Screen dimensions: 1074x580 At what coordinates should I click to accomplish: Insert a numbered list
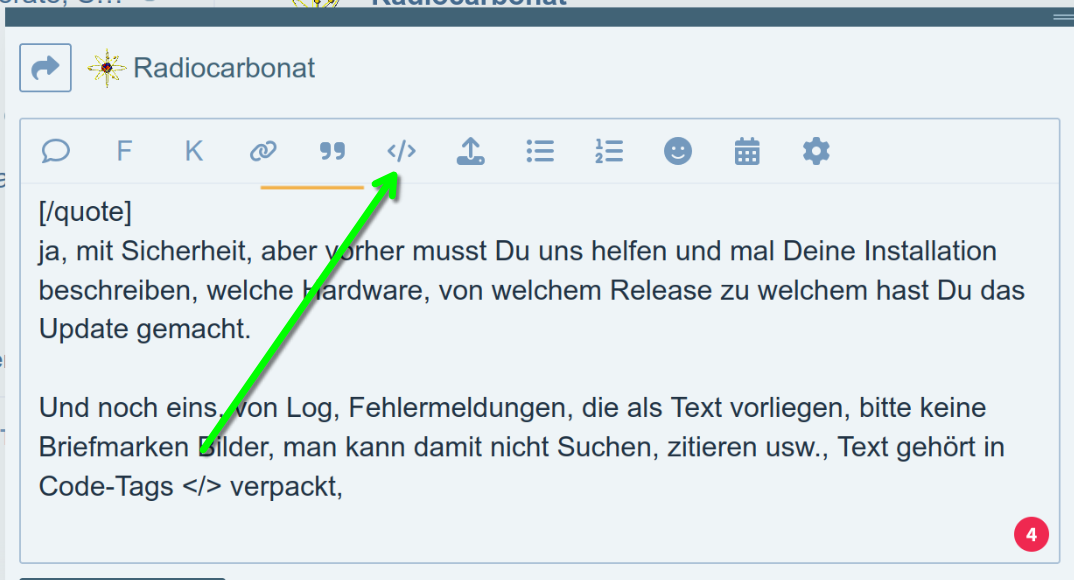click(609, 151)
